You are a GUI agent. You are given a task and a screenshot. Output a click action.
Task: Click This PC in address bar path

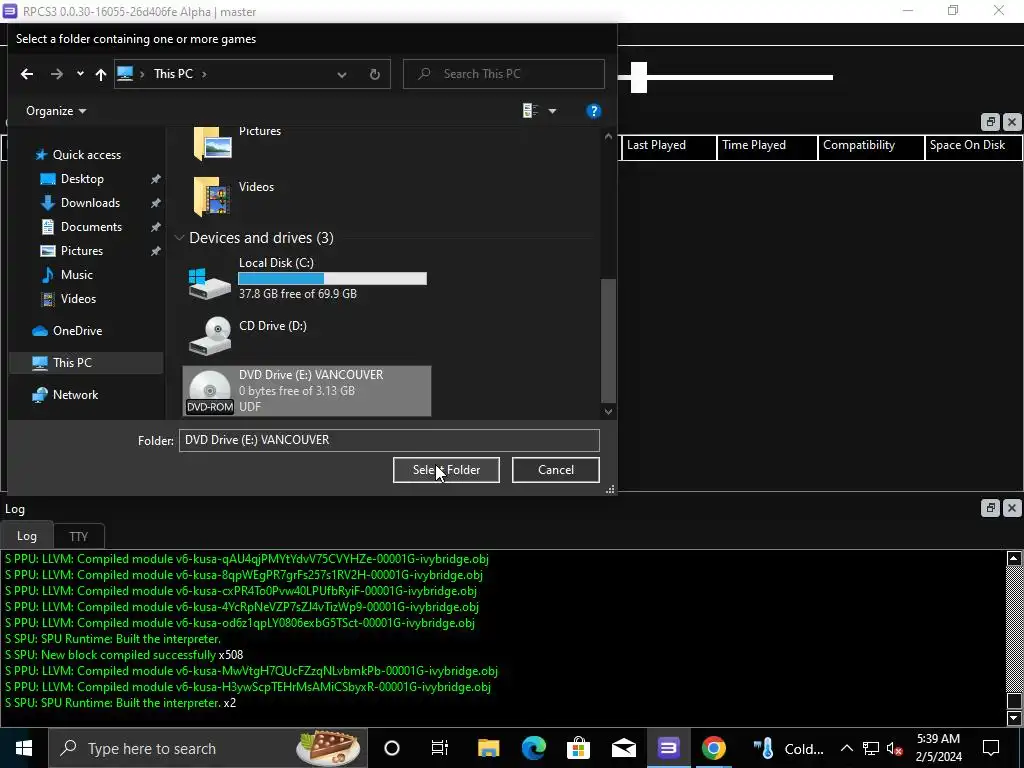(x=173, y=74)
